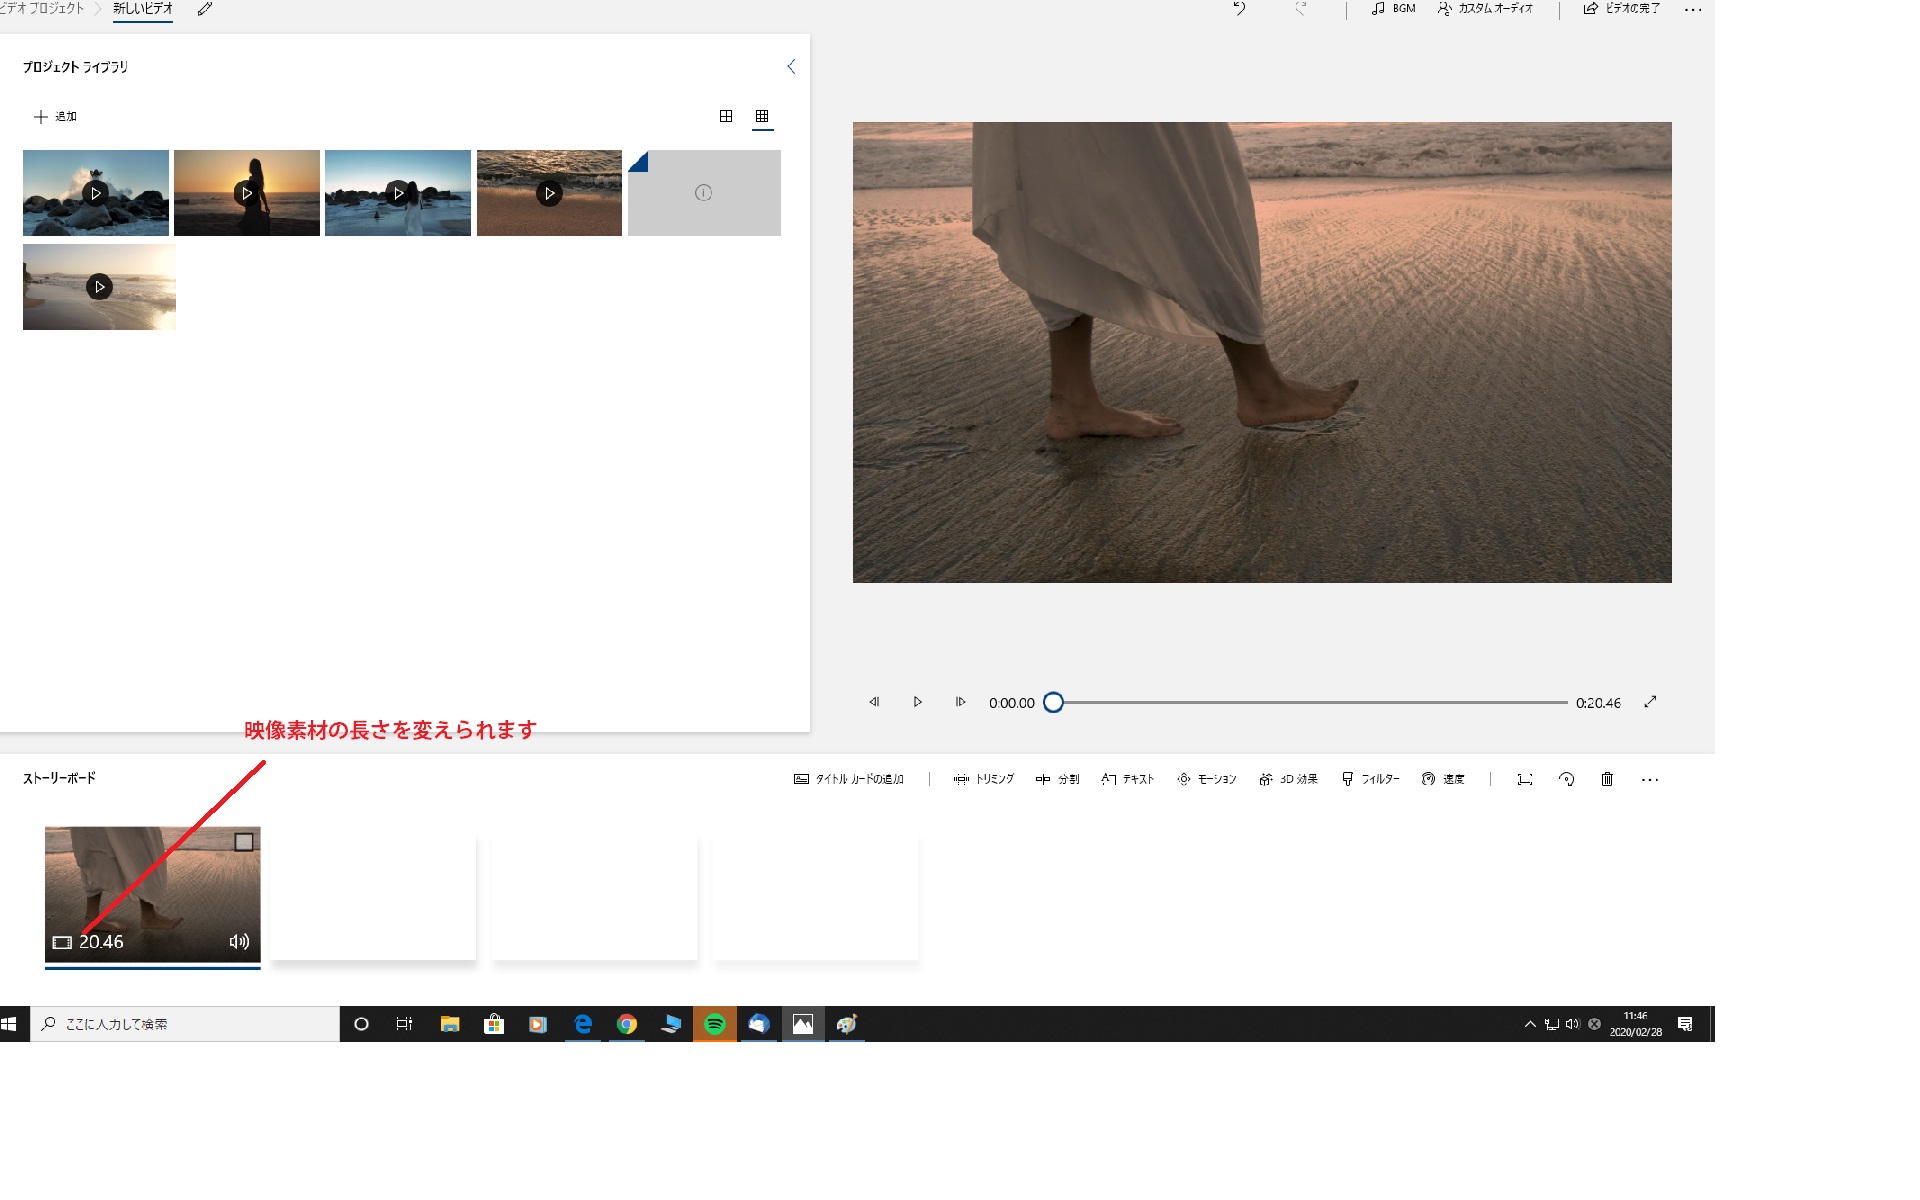Open 3D 効果 effects
The width and height of the screenshot is (1920, 1200).
[x=1288, y=779]
